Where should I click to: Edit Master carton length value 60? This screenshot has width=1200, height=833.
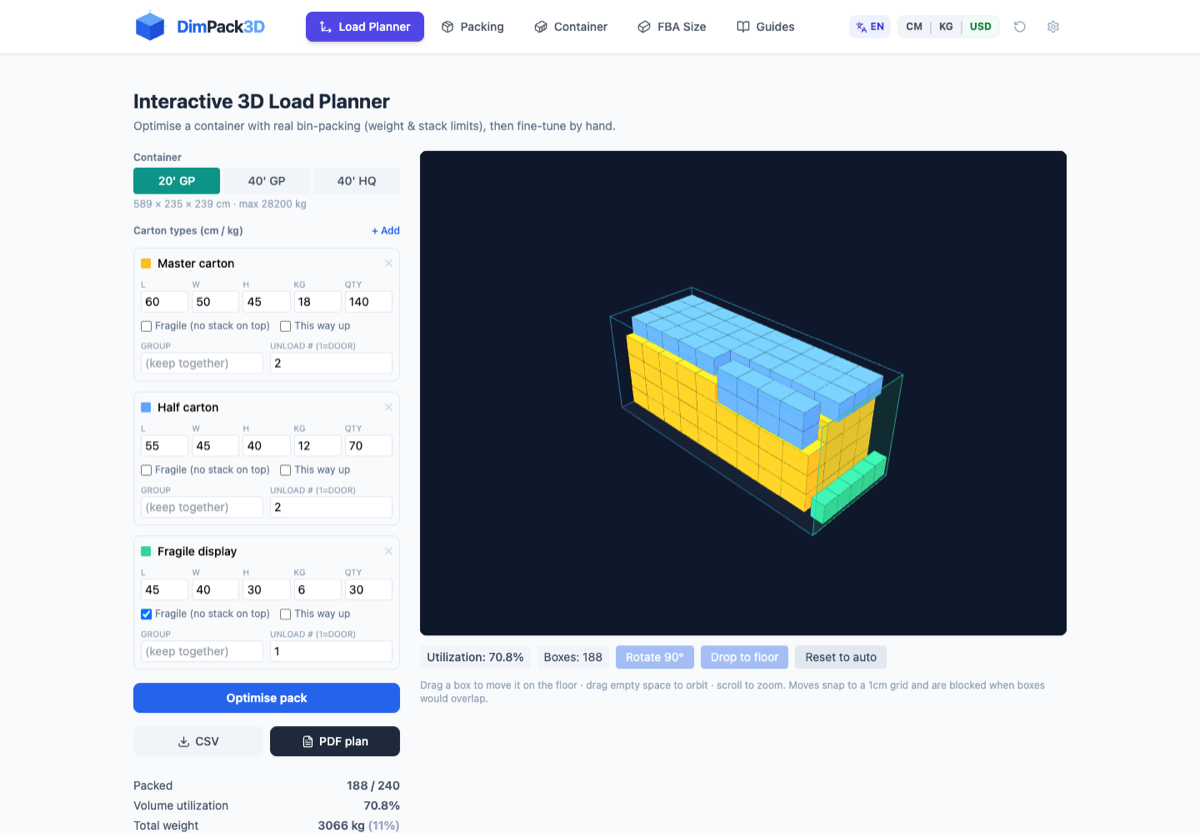point(164,302)
